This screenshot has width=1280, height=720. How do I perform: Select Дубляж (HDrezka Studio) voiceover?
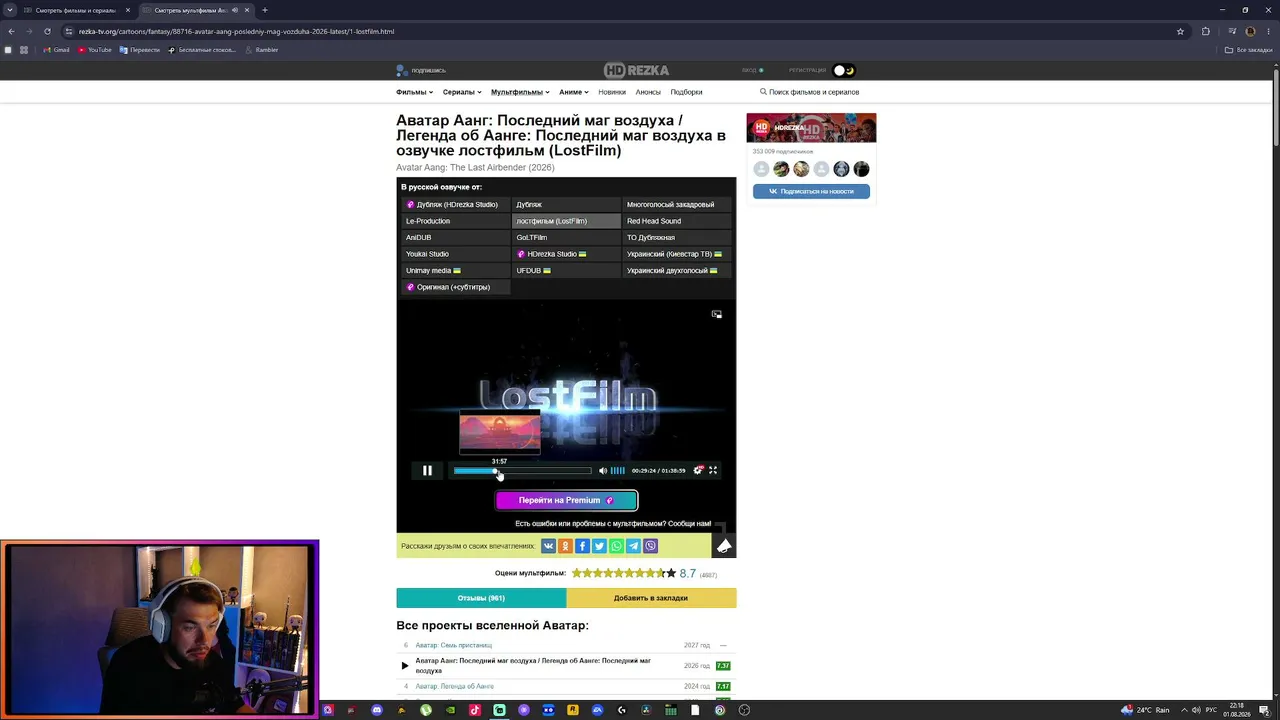[x=455, y=204]
